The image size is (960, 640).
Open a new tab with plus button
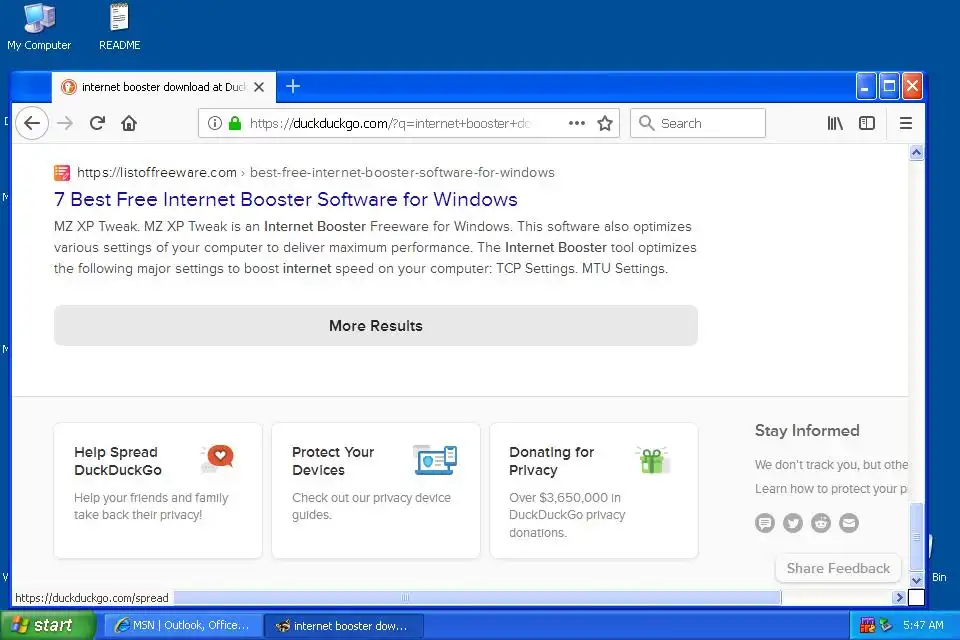(x=293, y=86)
